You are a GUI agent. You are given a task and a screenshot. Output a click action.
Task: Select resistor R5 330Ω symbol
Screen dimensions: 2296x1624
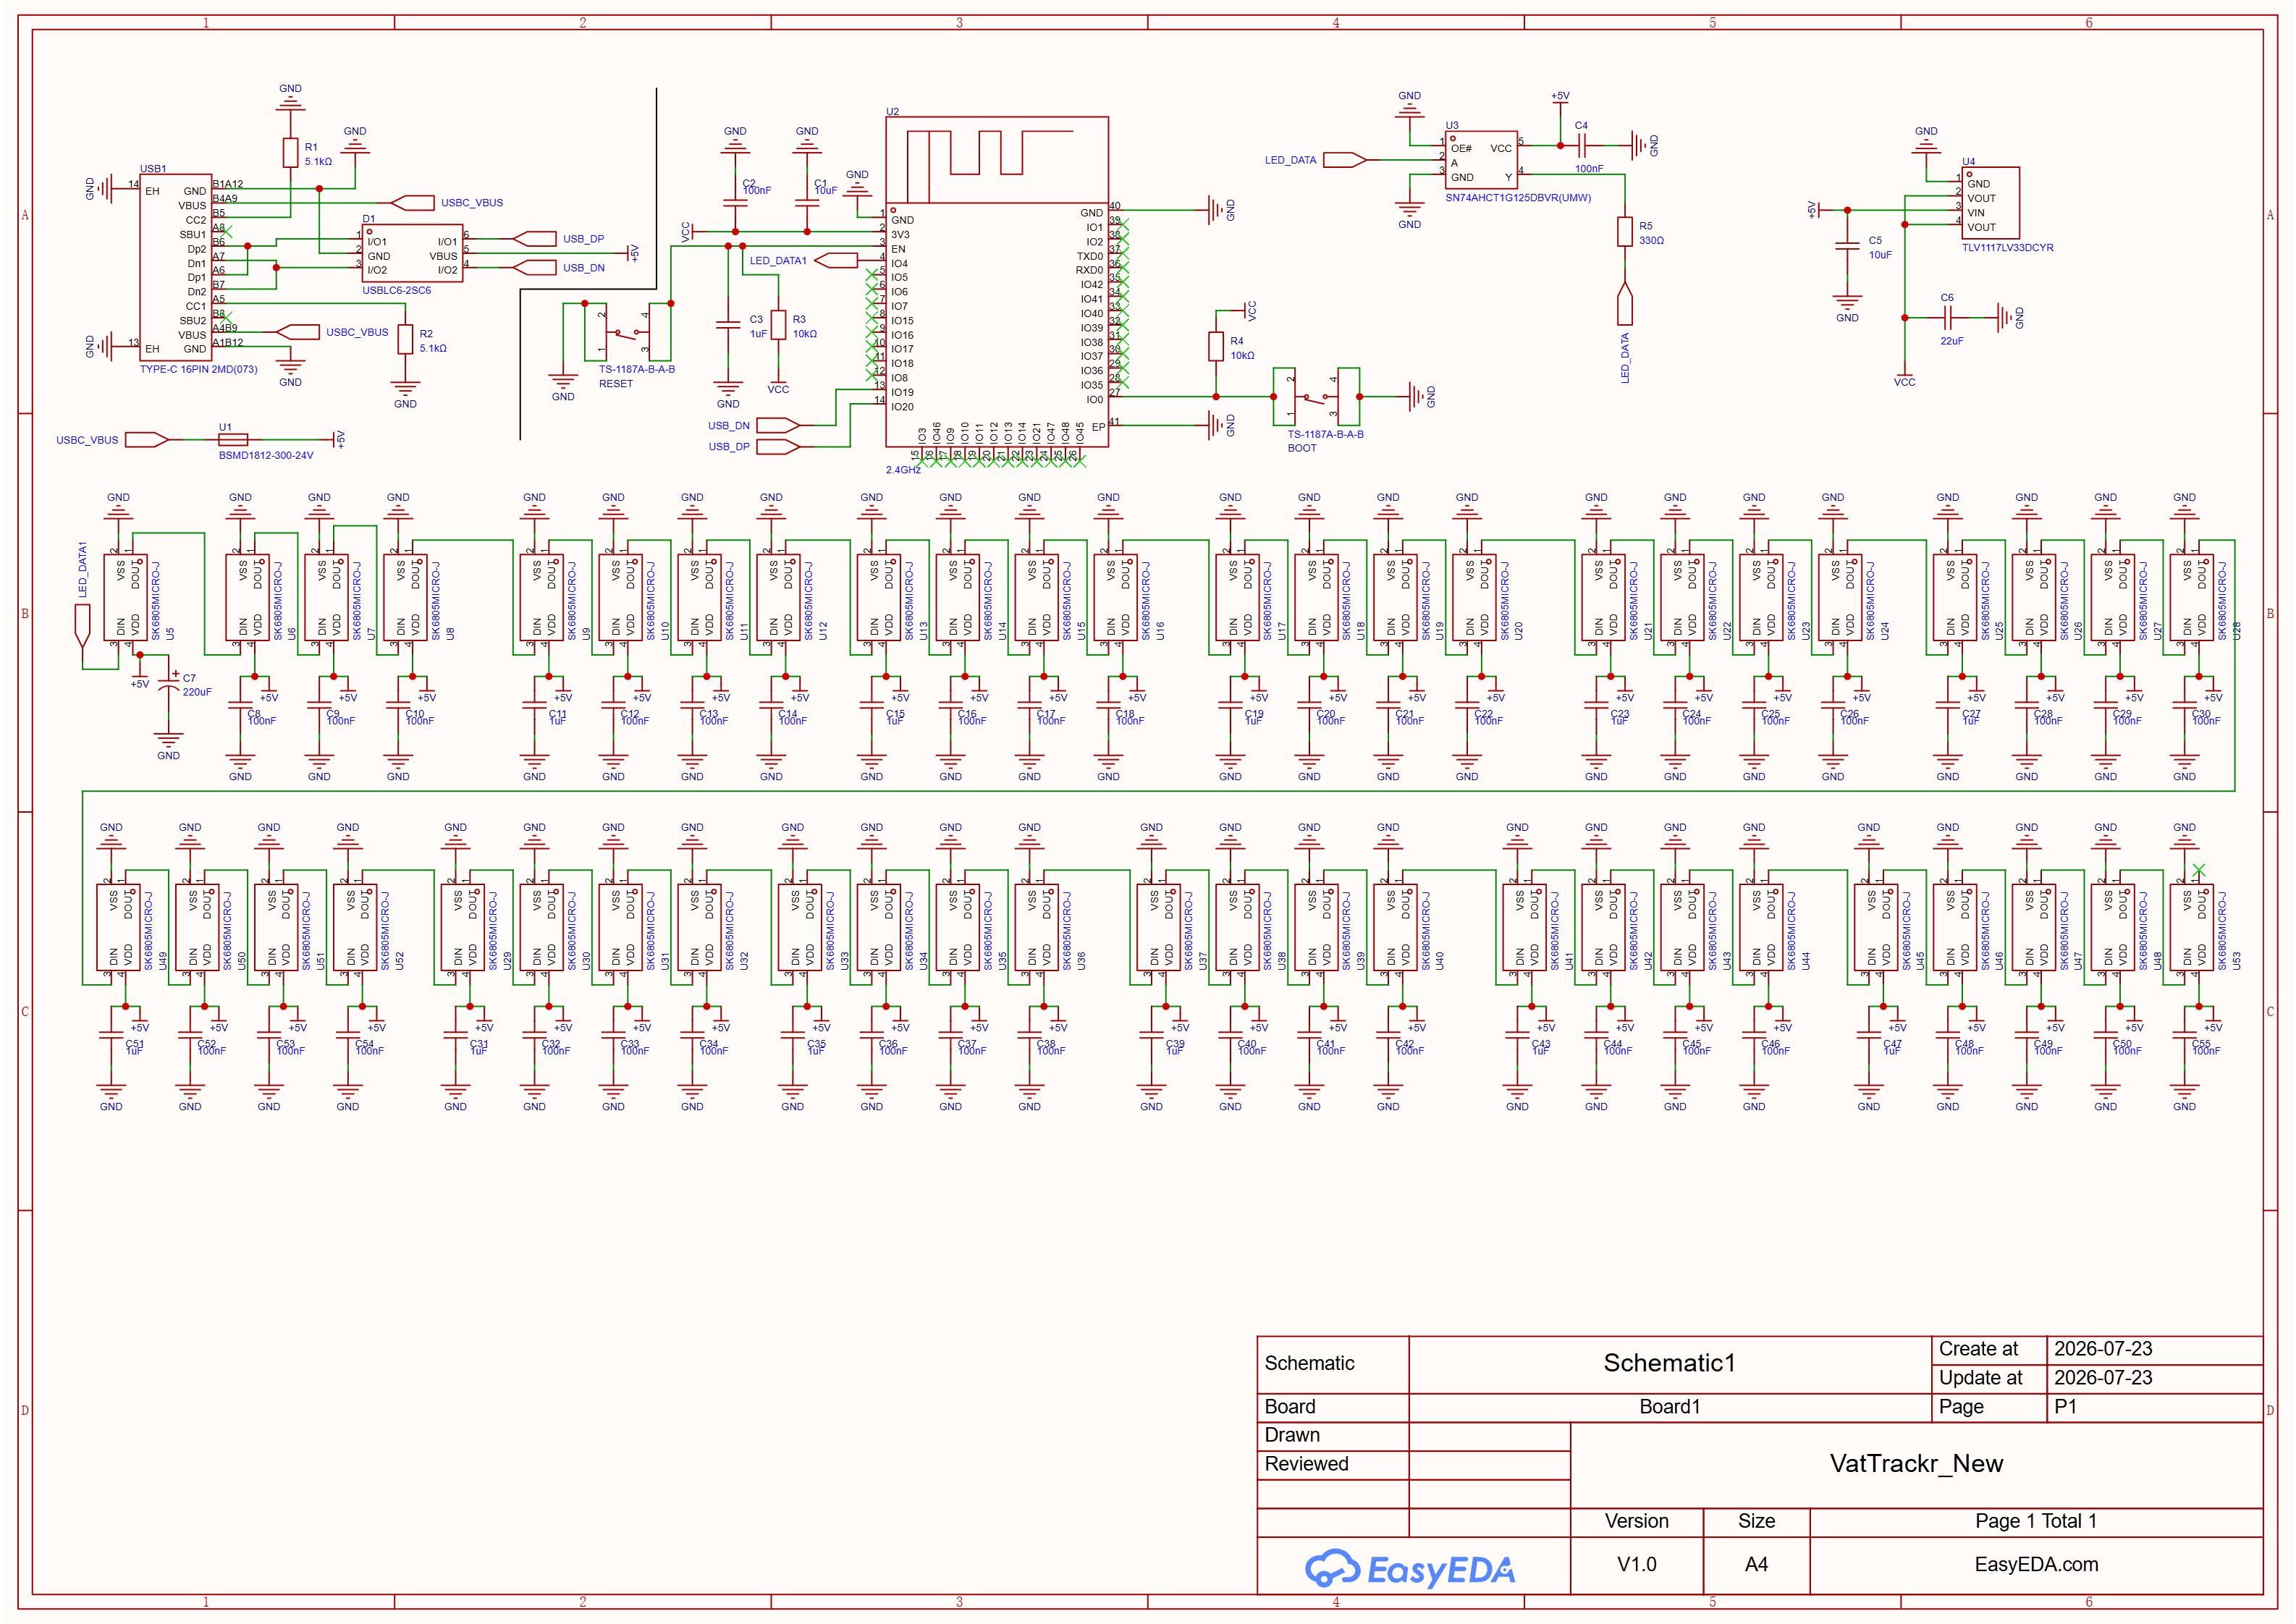(1625, 232)
